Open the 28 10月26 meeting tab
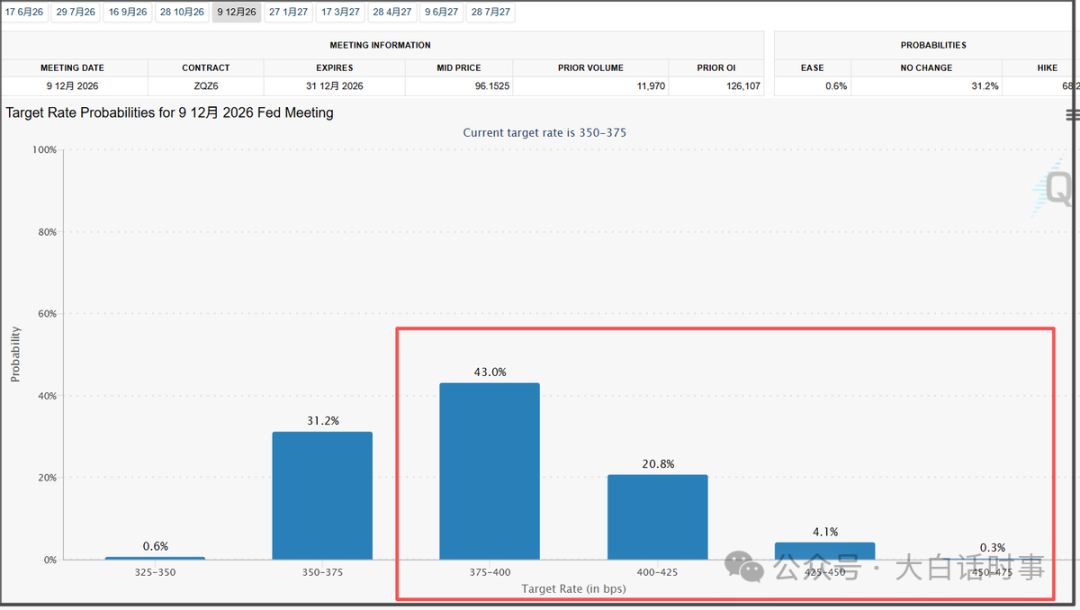This screenshot has height=610, width=1080. [x=182, y=12]
